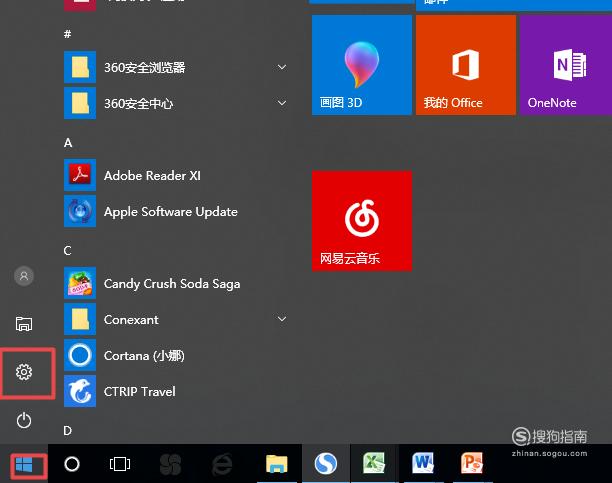This screenshot has width=612, height=483.
Task: Open Sogou browser icon on taskbar
Action: (x=326, y=464)
